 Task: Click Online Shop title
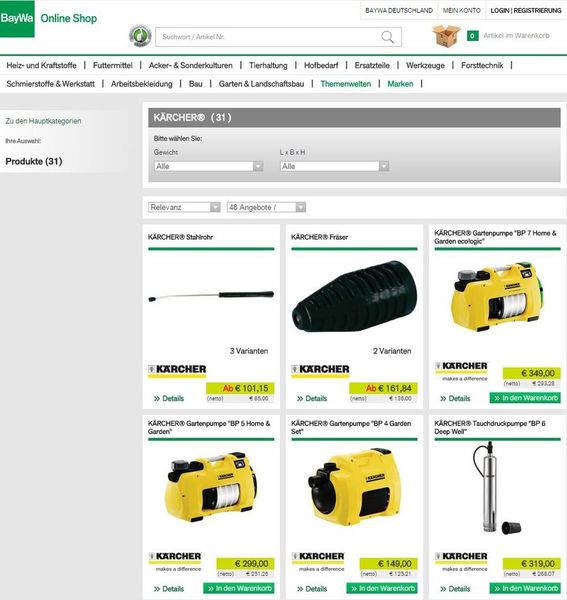pyautogui.click(x=69, y=18)
